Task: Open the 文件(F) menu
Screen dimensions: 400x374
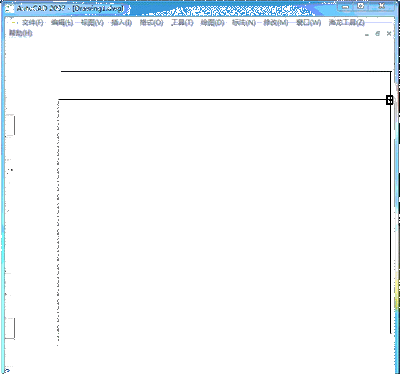Action: 33,23
